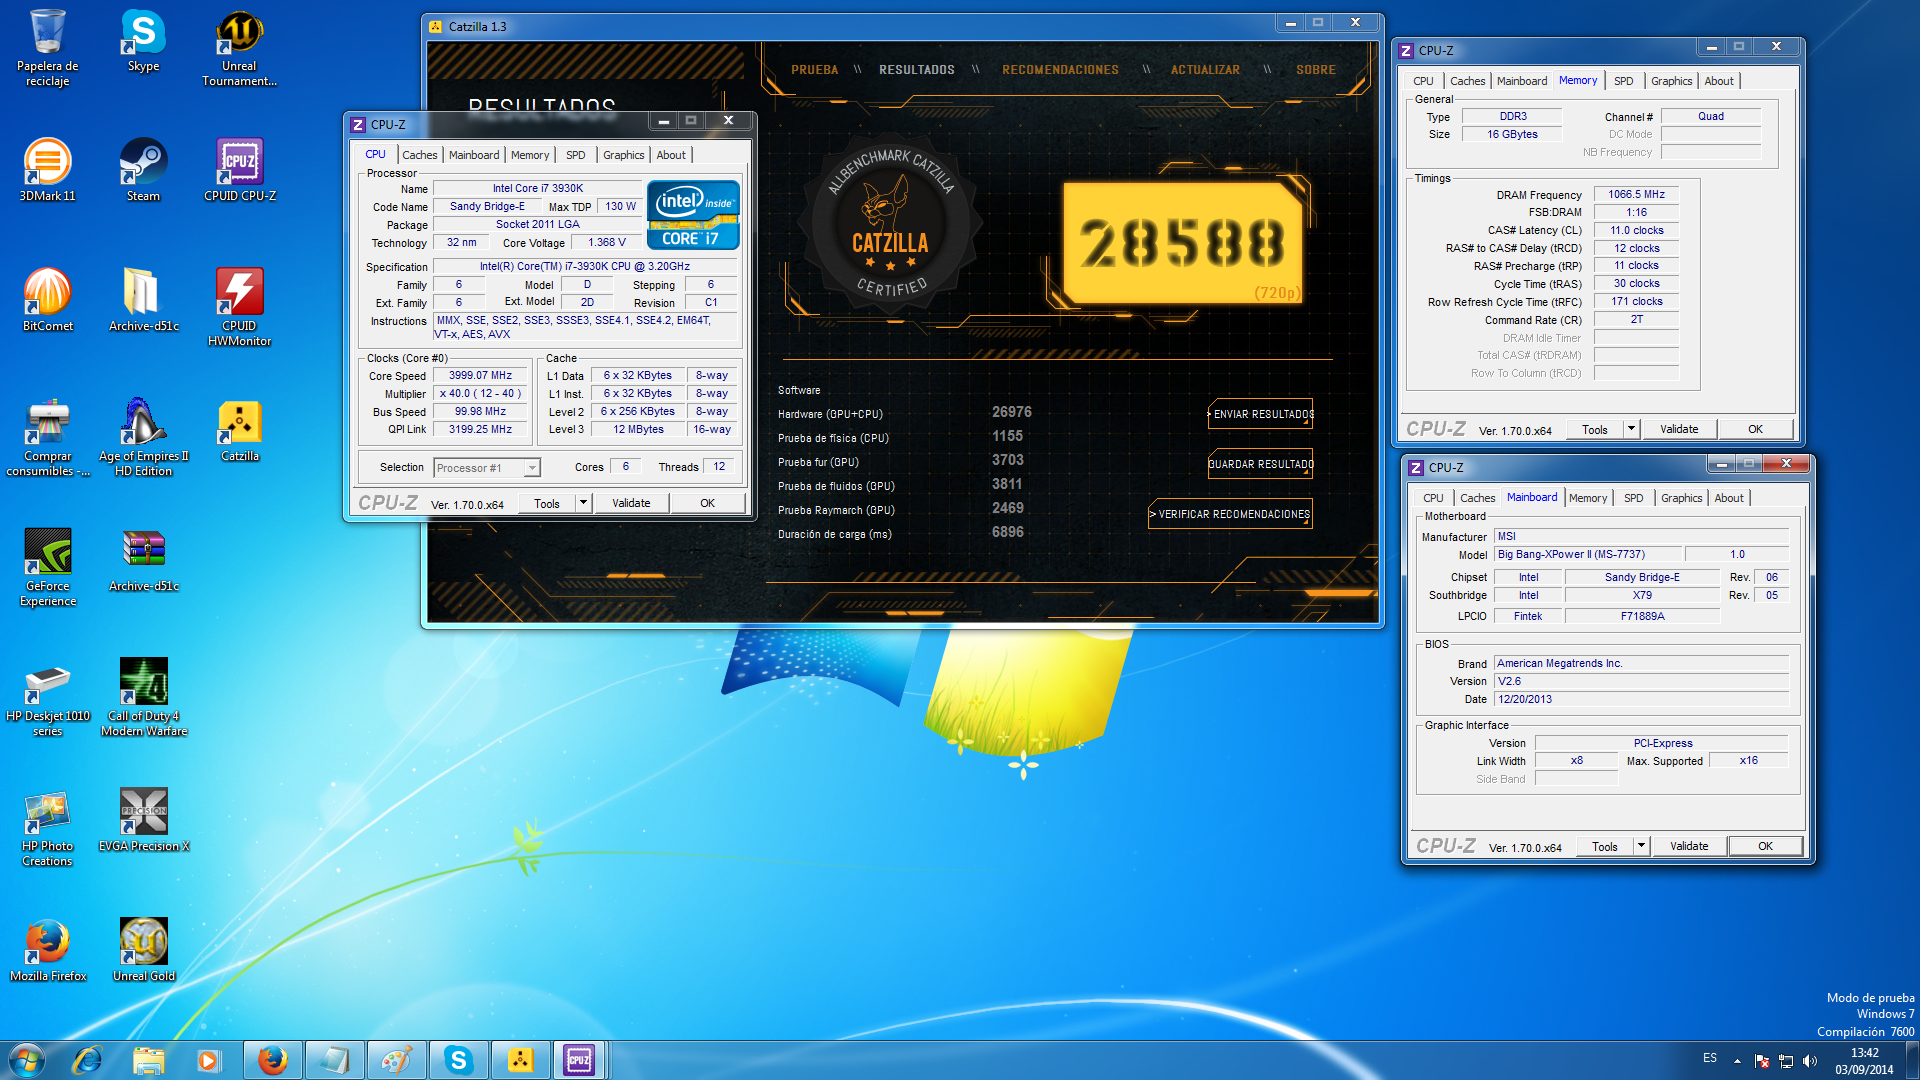This screenshot has width=1920, height=1080.
Task: Select the CPUID CPU-Z desktop shortcut
Action: pyautogui.click(x=239, y=171)
